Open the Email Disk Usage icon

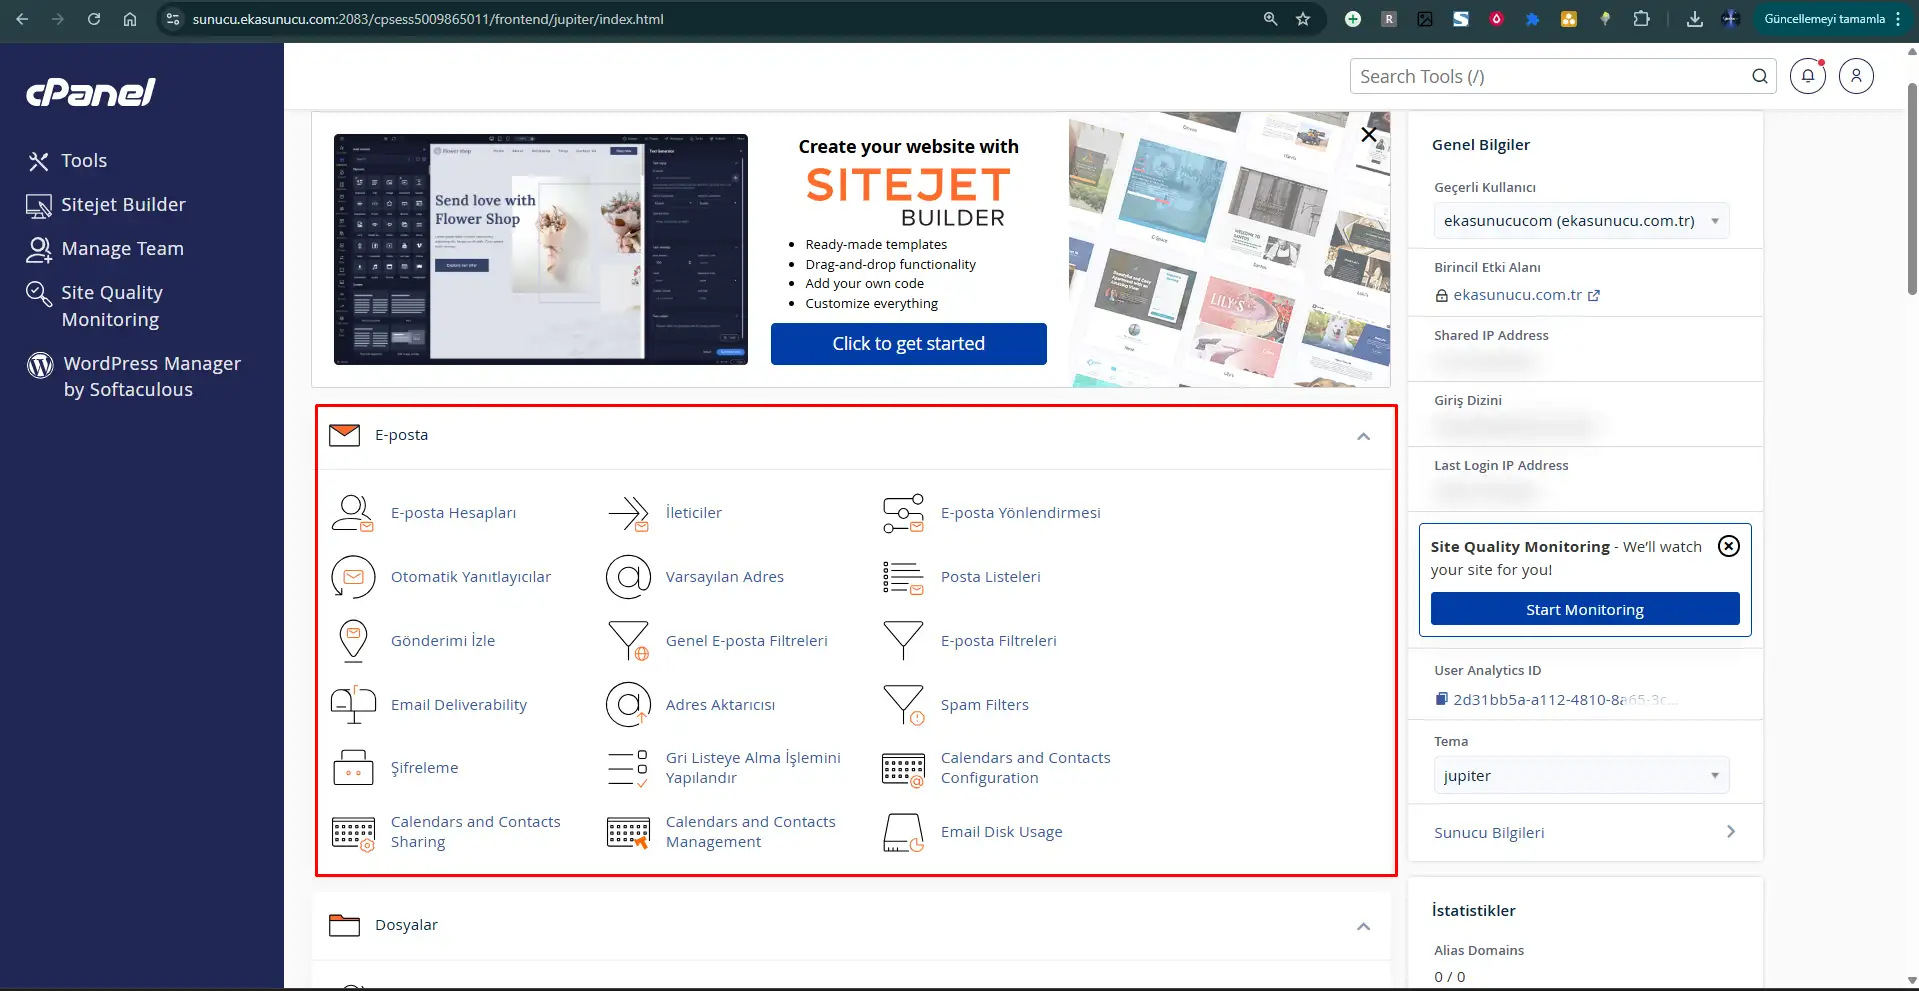903,832
